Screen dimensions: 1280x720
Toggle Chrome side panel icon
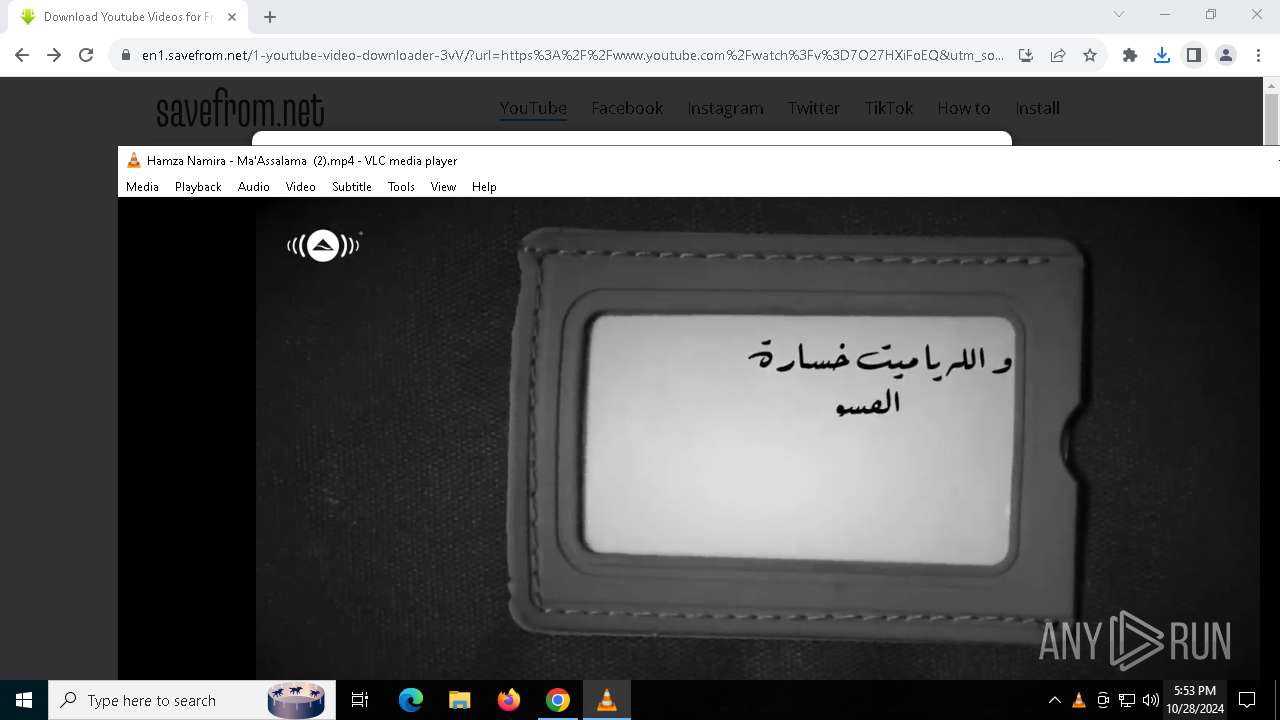point(1194,56)
